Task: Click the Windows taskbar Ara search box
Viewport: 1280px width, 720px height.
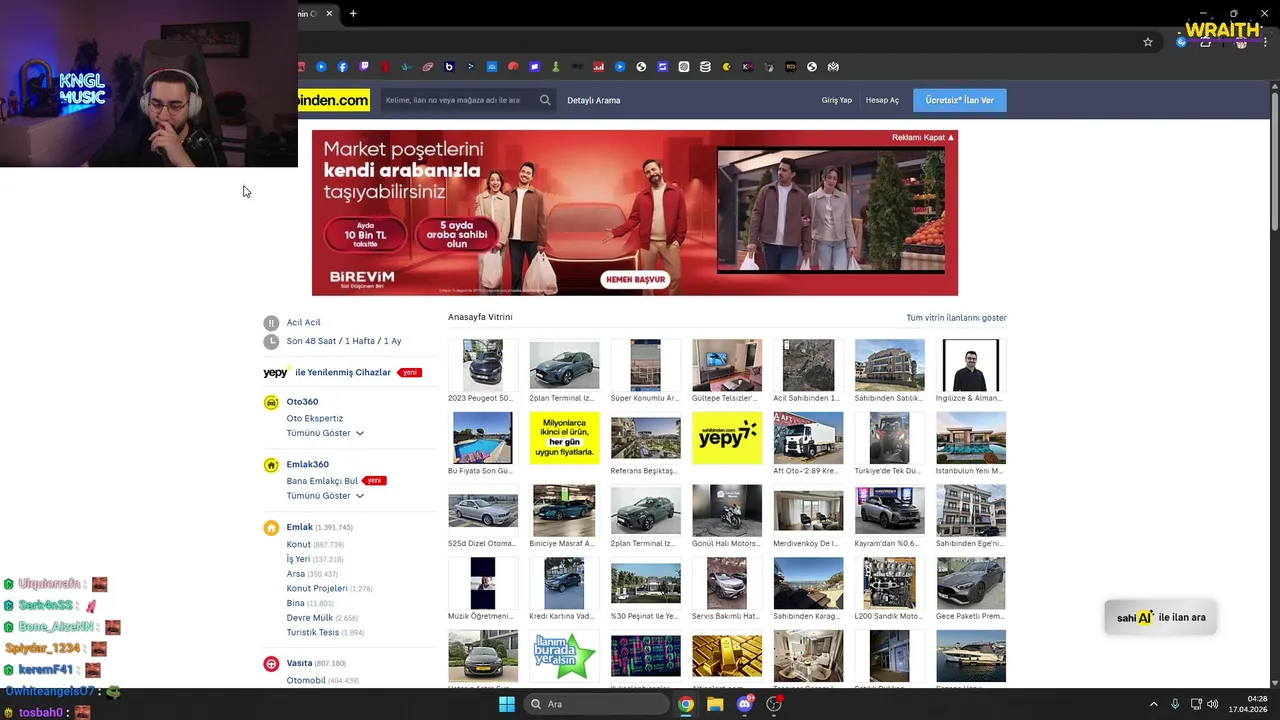Action: click(597, 704)
